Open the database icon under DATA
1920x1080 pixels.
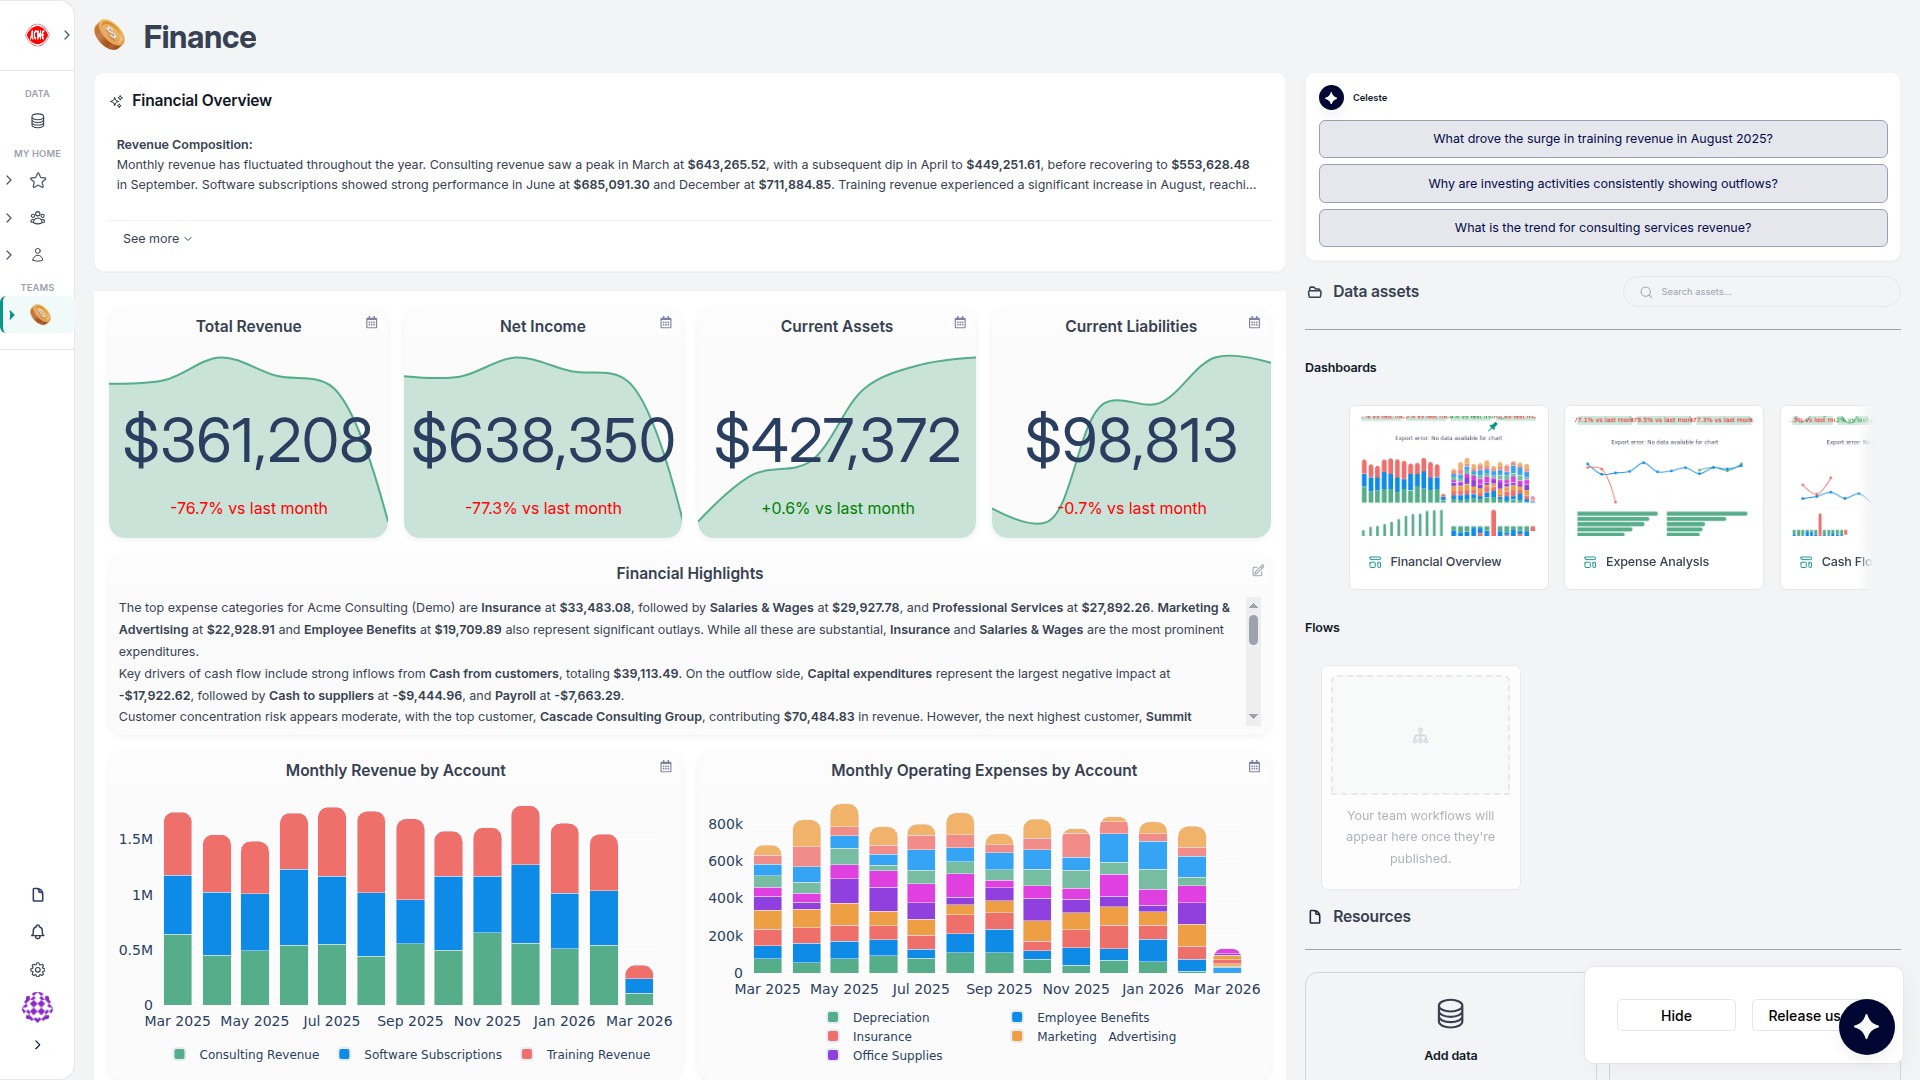click(x=38, y=121)
